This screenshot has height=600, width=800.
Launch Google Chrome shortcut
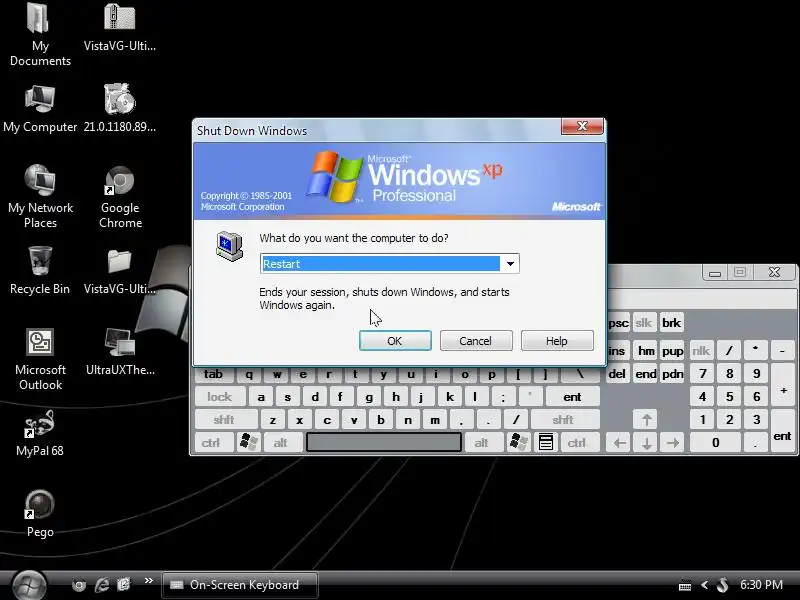(x=119, y=197)
